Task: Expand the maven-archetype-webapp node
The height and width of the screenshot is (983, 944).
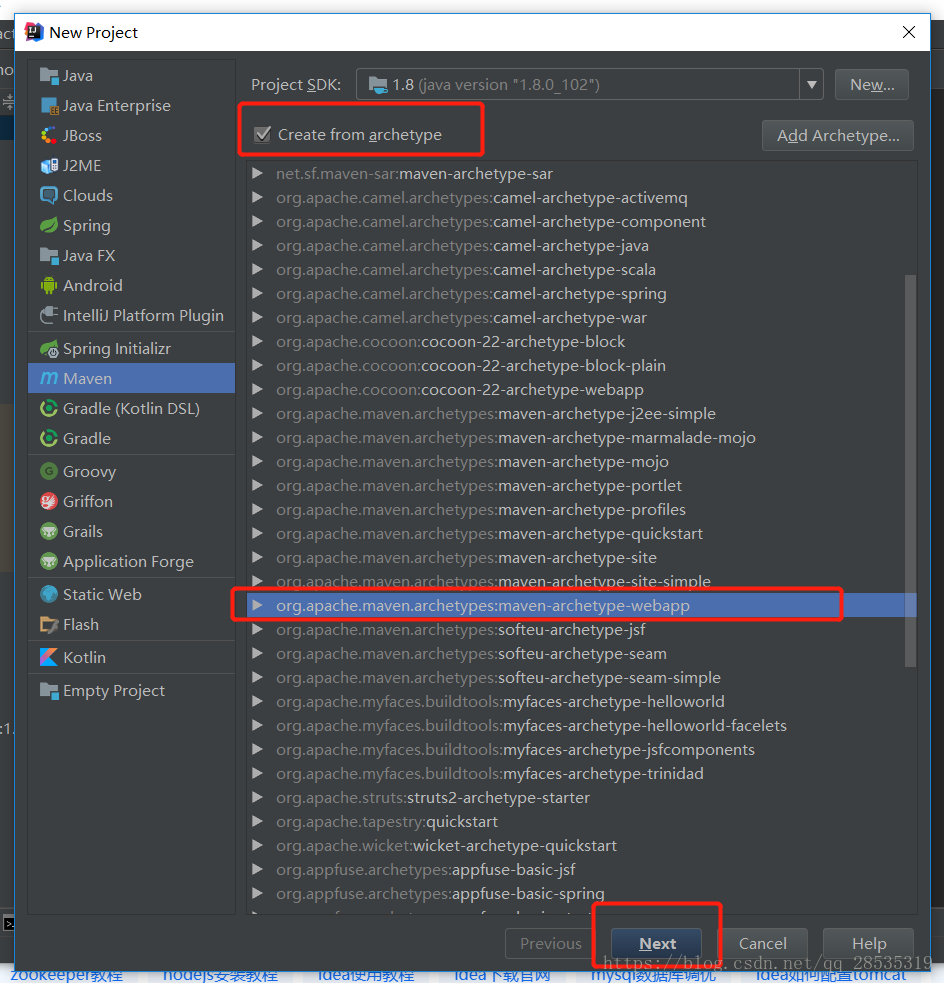Action: pyautogui.click(x=257, y=606)
